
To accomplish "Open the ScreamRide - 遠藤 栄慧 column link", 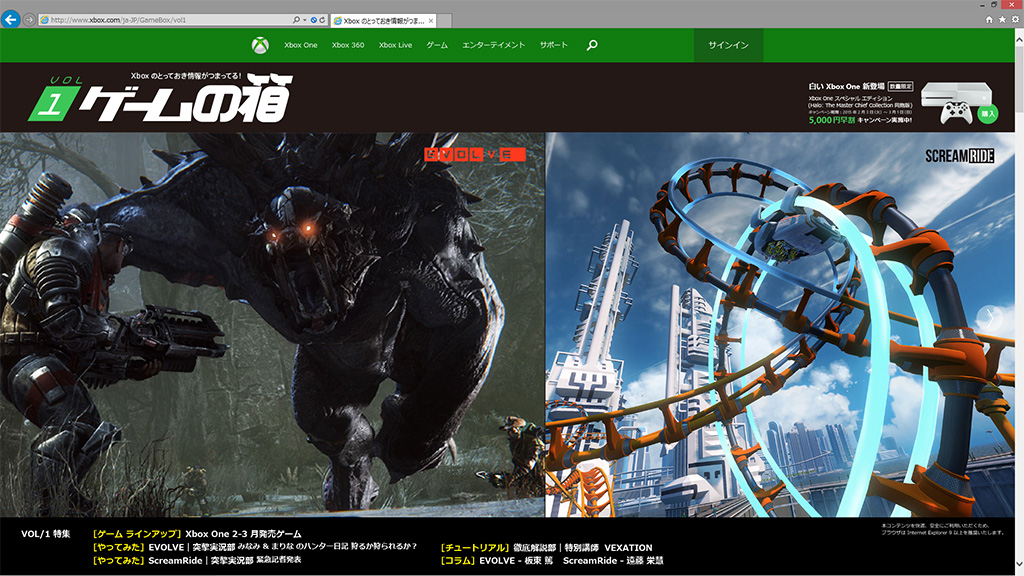I will point(613,560).
